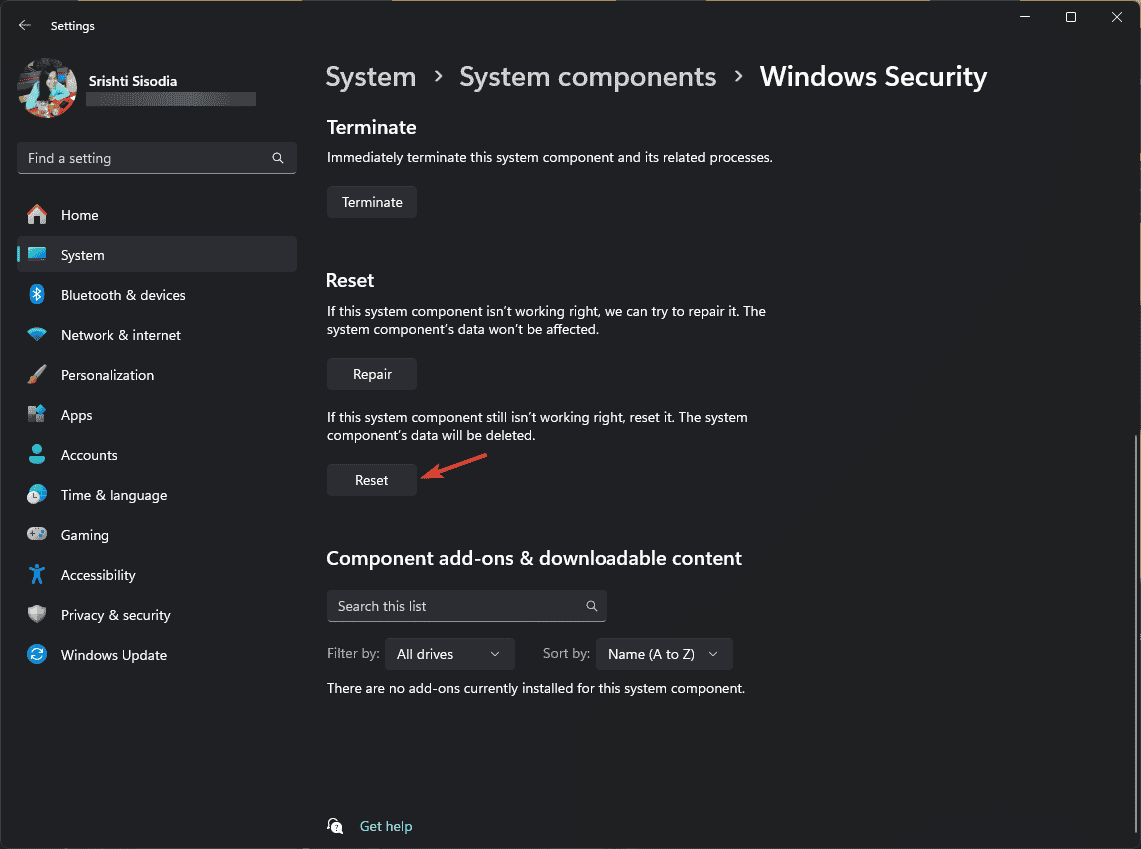Image resolution: width=1141 pixels, height=849 pixels.
Task: Select the Privacy & security shield icon
Action: click(38, 614)
